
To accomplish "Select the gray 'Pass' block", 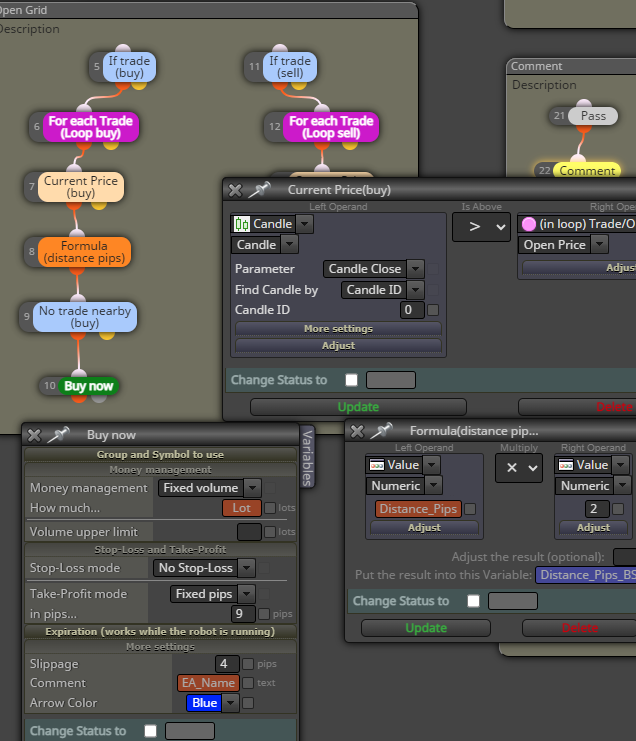I will pos(593,116).
